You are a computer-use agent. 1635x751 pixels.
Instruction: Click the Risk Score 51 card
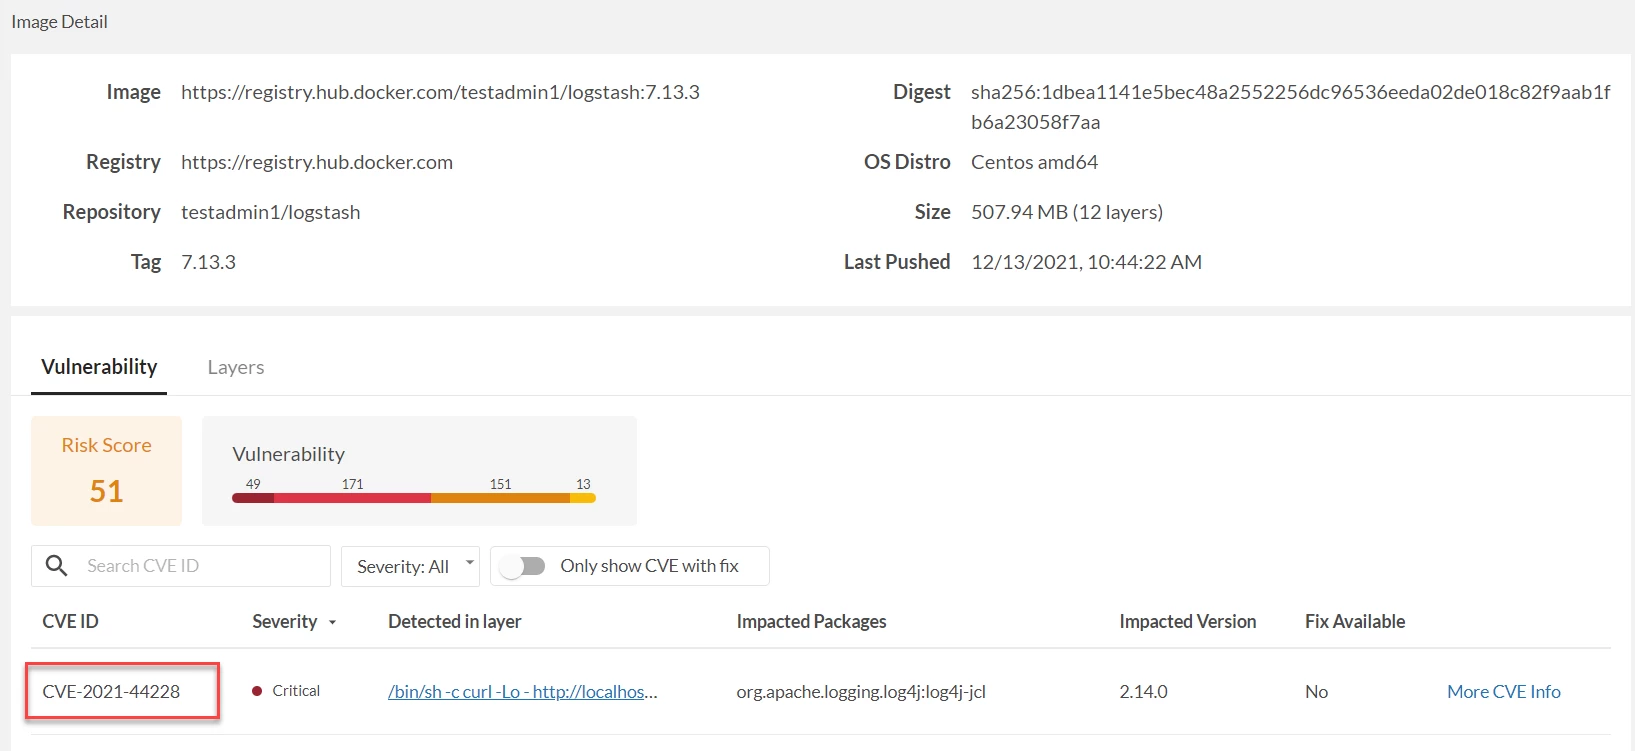pos(106,471)
